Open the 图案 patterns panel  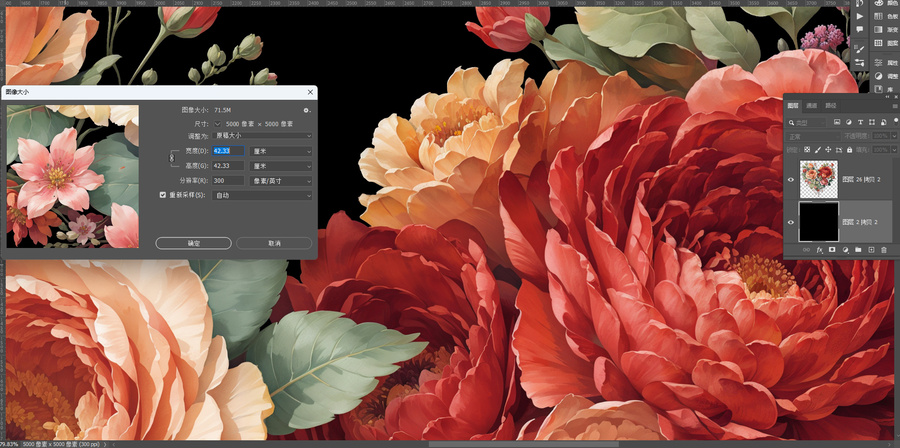(x=886, y=43)
